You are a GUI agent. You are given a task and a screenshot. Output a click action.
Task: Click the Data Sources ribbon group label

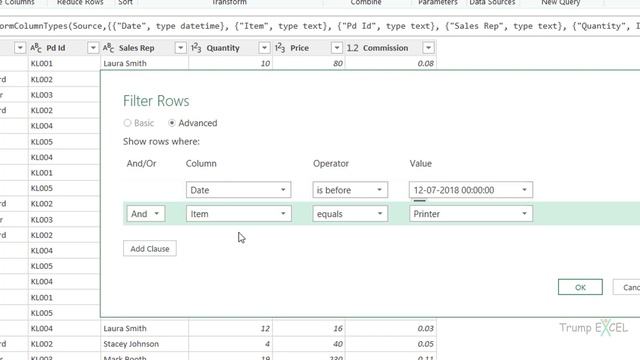coord(492,2)
